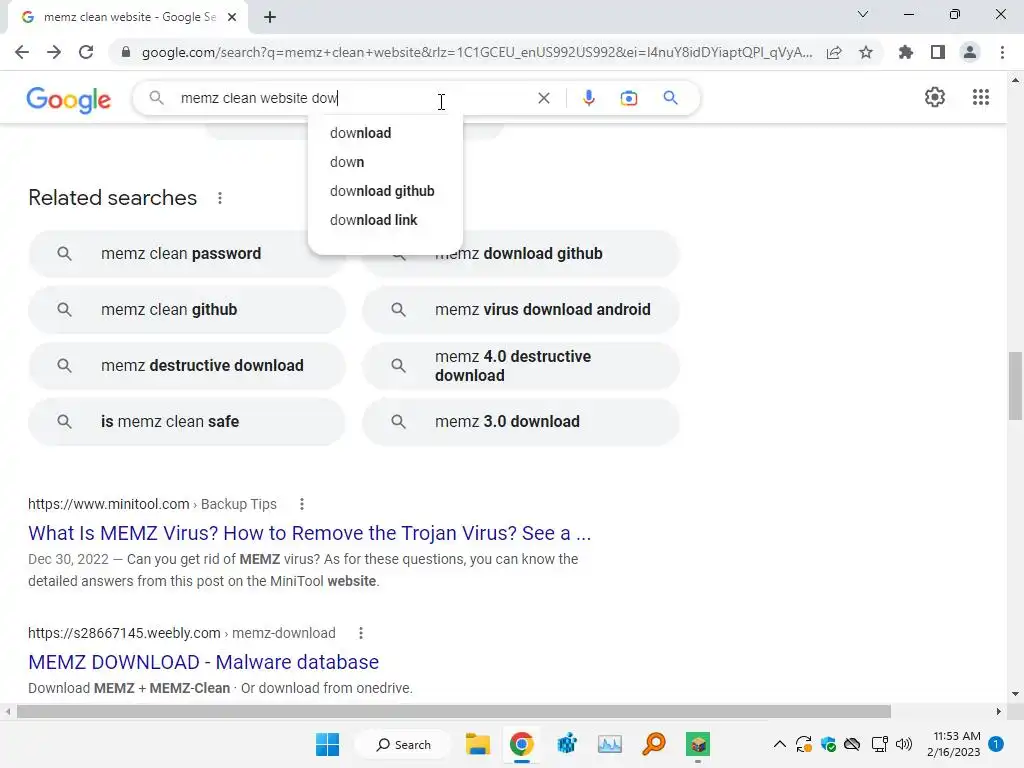Search related: memz clean github
1024x768 pixels.
click(x=187, y=310)
